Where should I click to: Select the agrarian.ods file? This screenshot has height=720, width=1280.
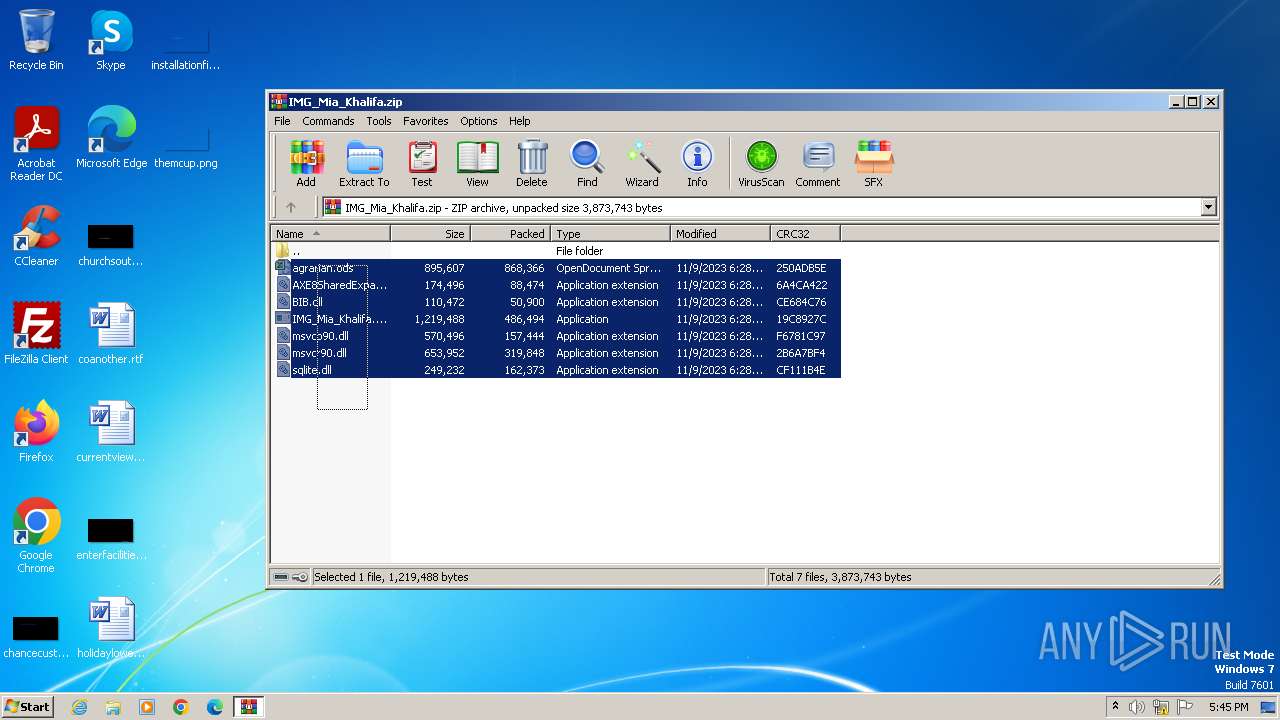pos(555,268)
